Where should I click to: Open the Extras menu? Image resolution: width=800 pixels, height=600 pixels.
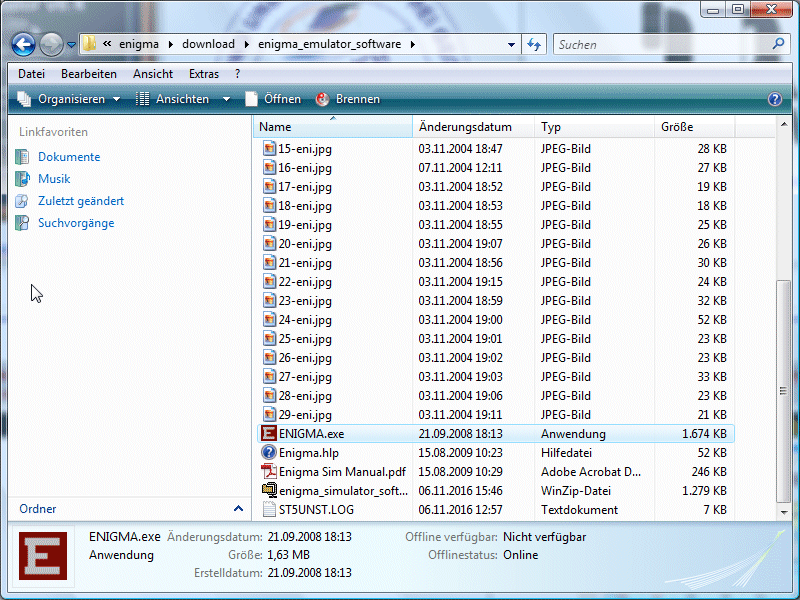pos(204,74)
